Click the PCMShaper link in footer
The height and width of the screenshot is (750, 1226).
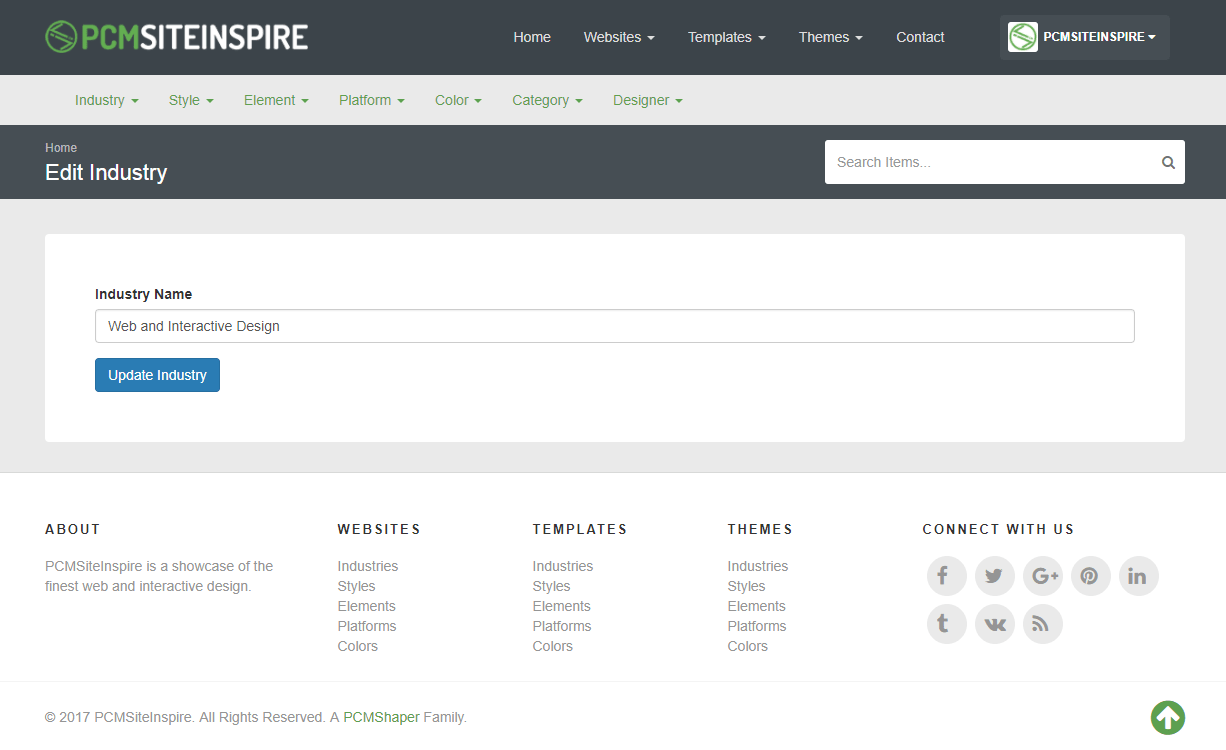381,717
